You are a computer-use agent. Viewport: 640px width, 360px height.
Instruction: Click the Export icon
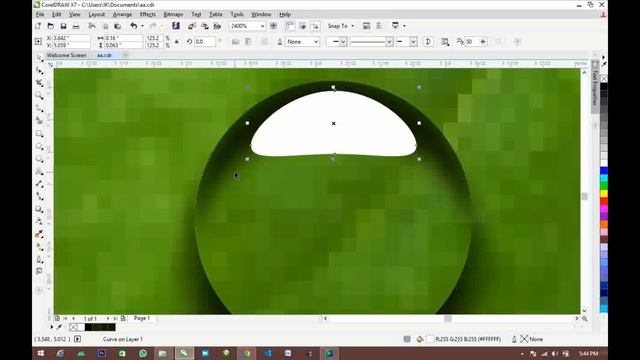(x=205, y=26)
